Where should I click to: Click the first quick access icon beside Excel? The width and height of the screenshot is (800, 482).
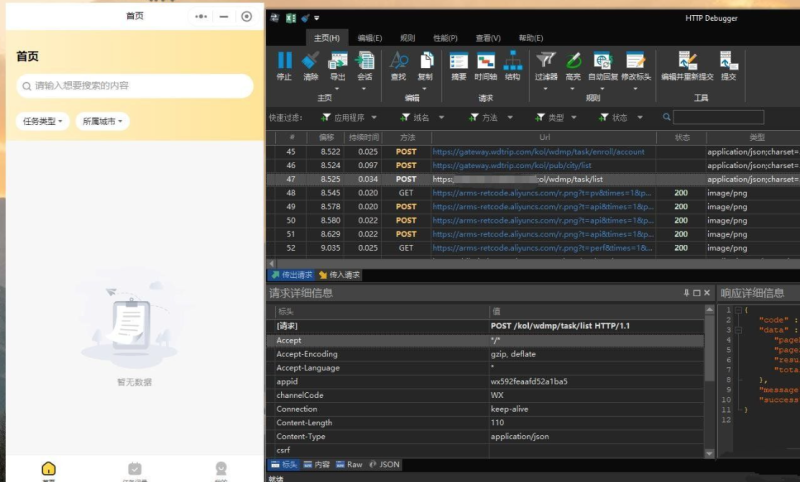[275, 18]
